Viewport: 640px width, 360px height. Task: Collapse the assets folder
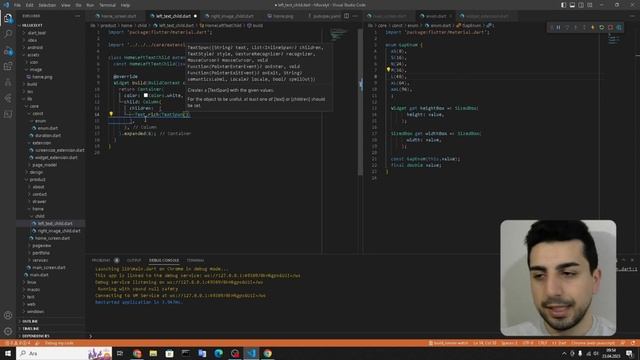(33, 55)
